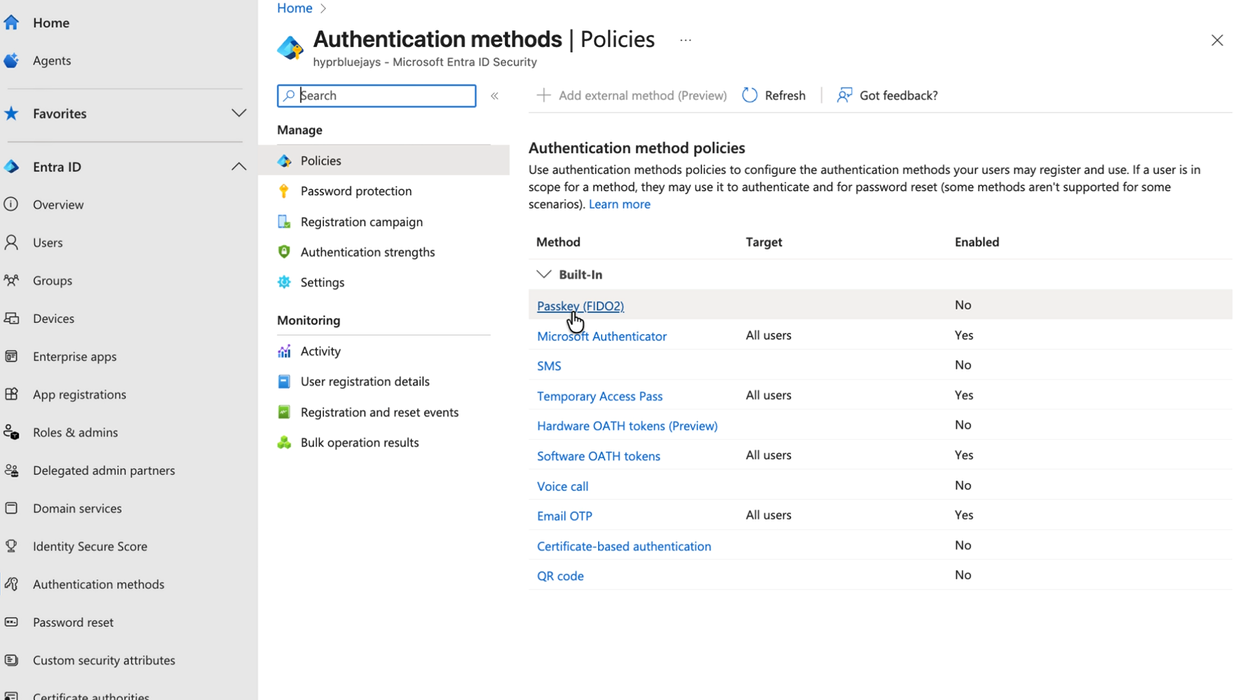Viewport: 1245px width, 700px height.
Task: Click the Learn more link
Action: (619, 204)
